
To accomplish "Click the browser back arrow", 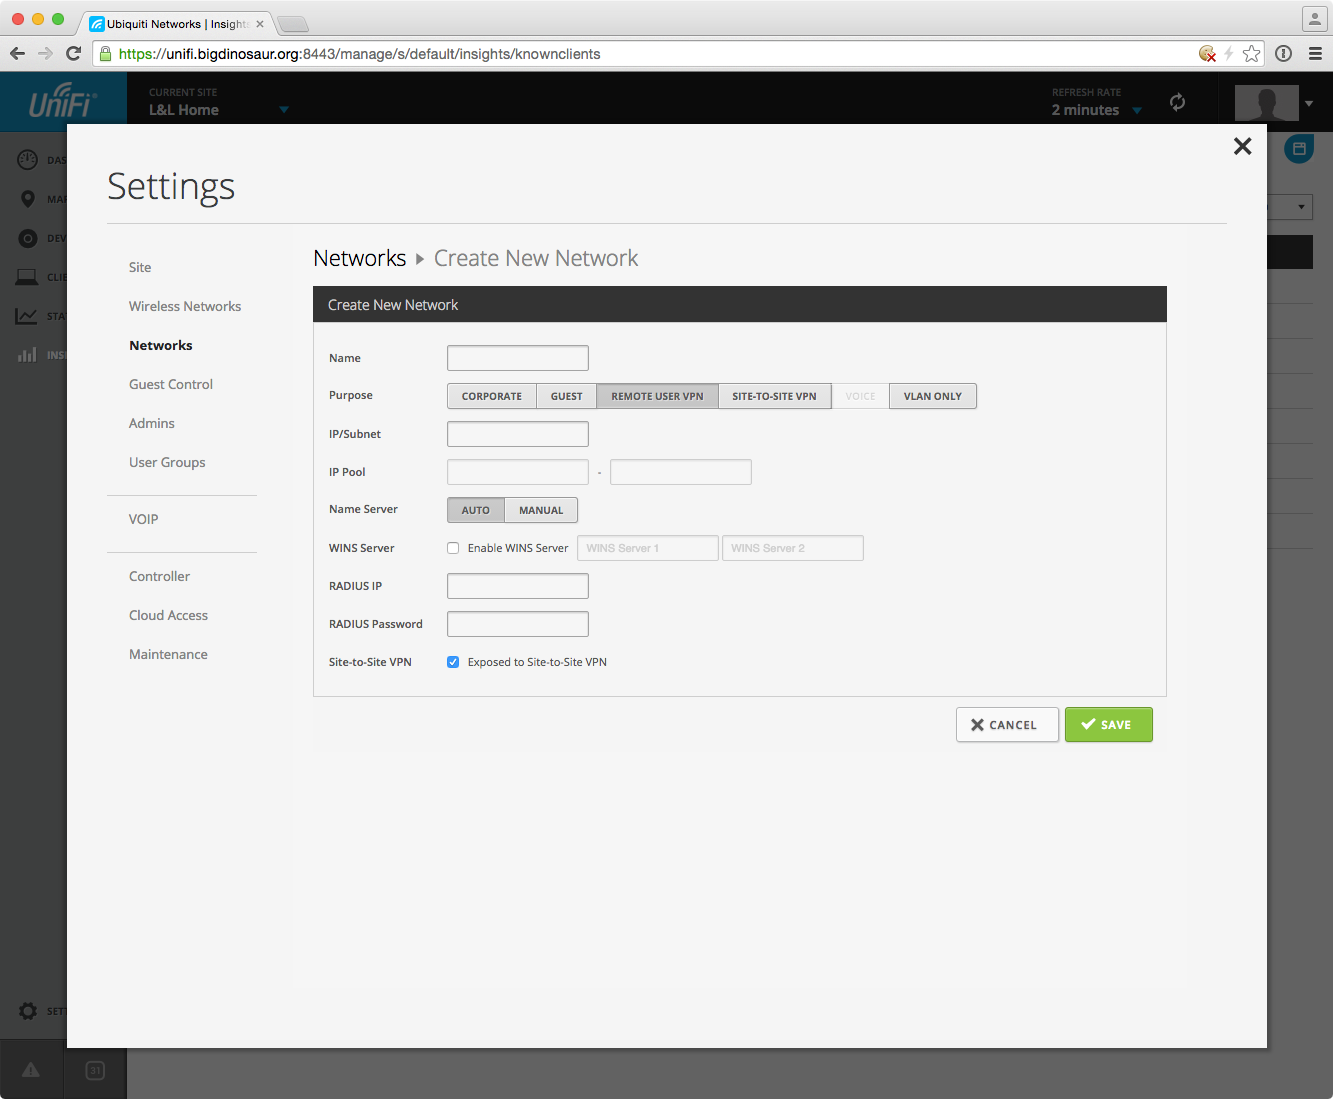I will [x=17, y=54].
